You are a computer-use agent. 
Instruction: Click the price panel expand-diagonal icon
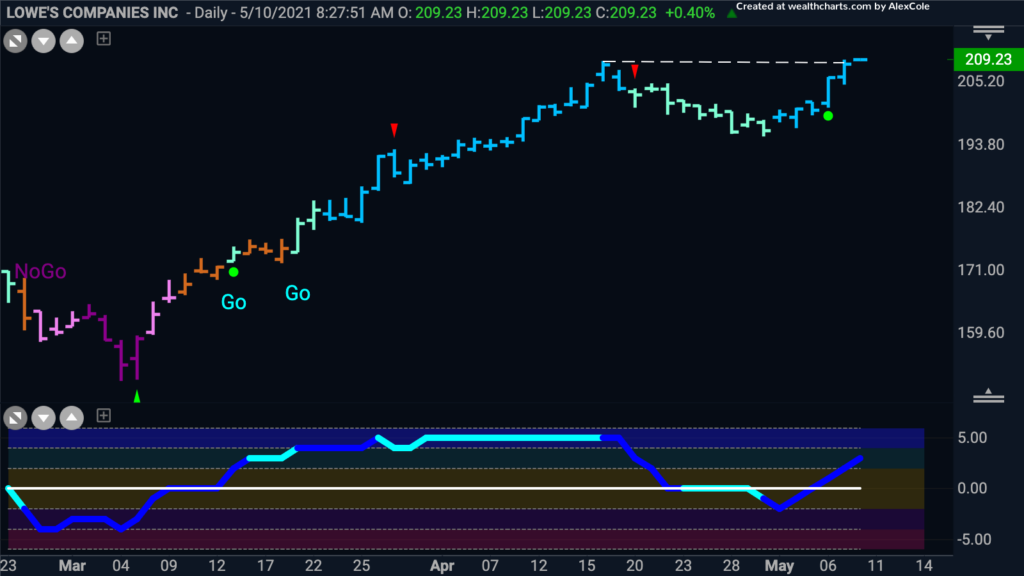tap(15, 42)
